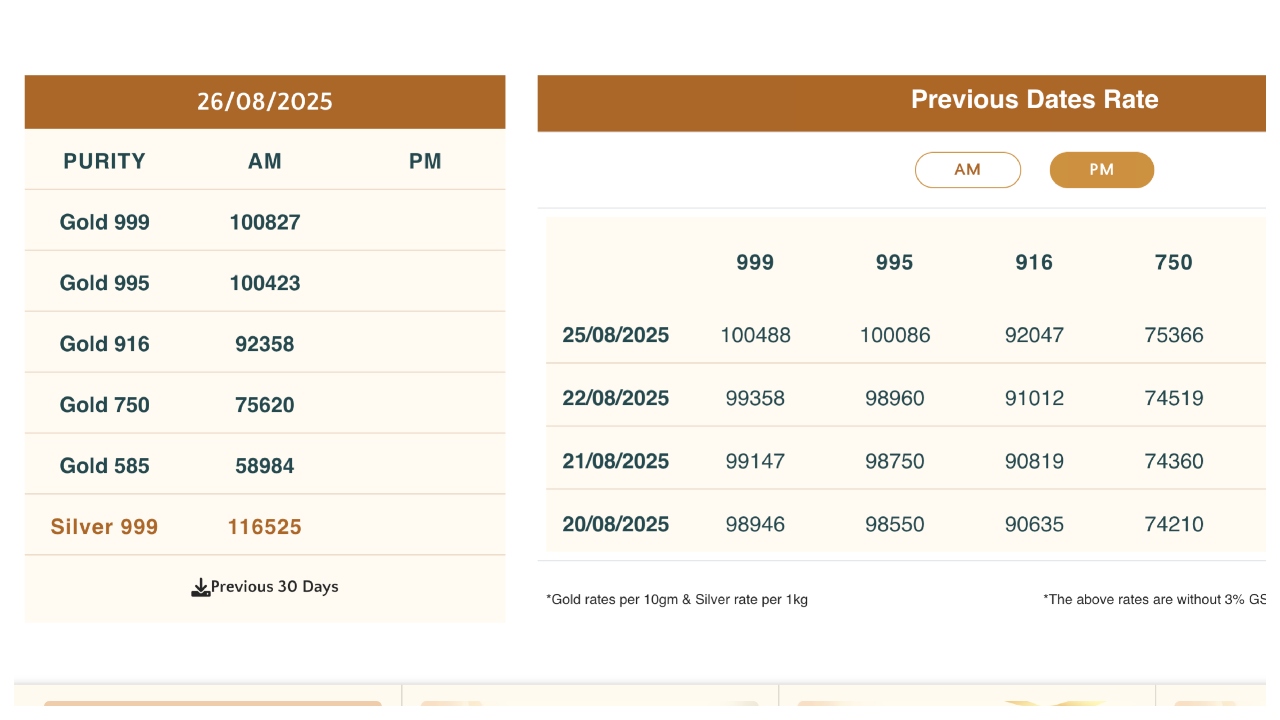Select the 25/08/2025 date row
The width and height of the screenshot is (1280, 720).
point(616,335)
